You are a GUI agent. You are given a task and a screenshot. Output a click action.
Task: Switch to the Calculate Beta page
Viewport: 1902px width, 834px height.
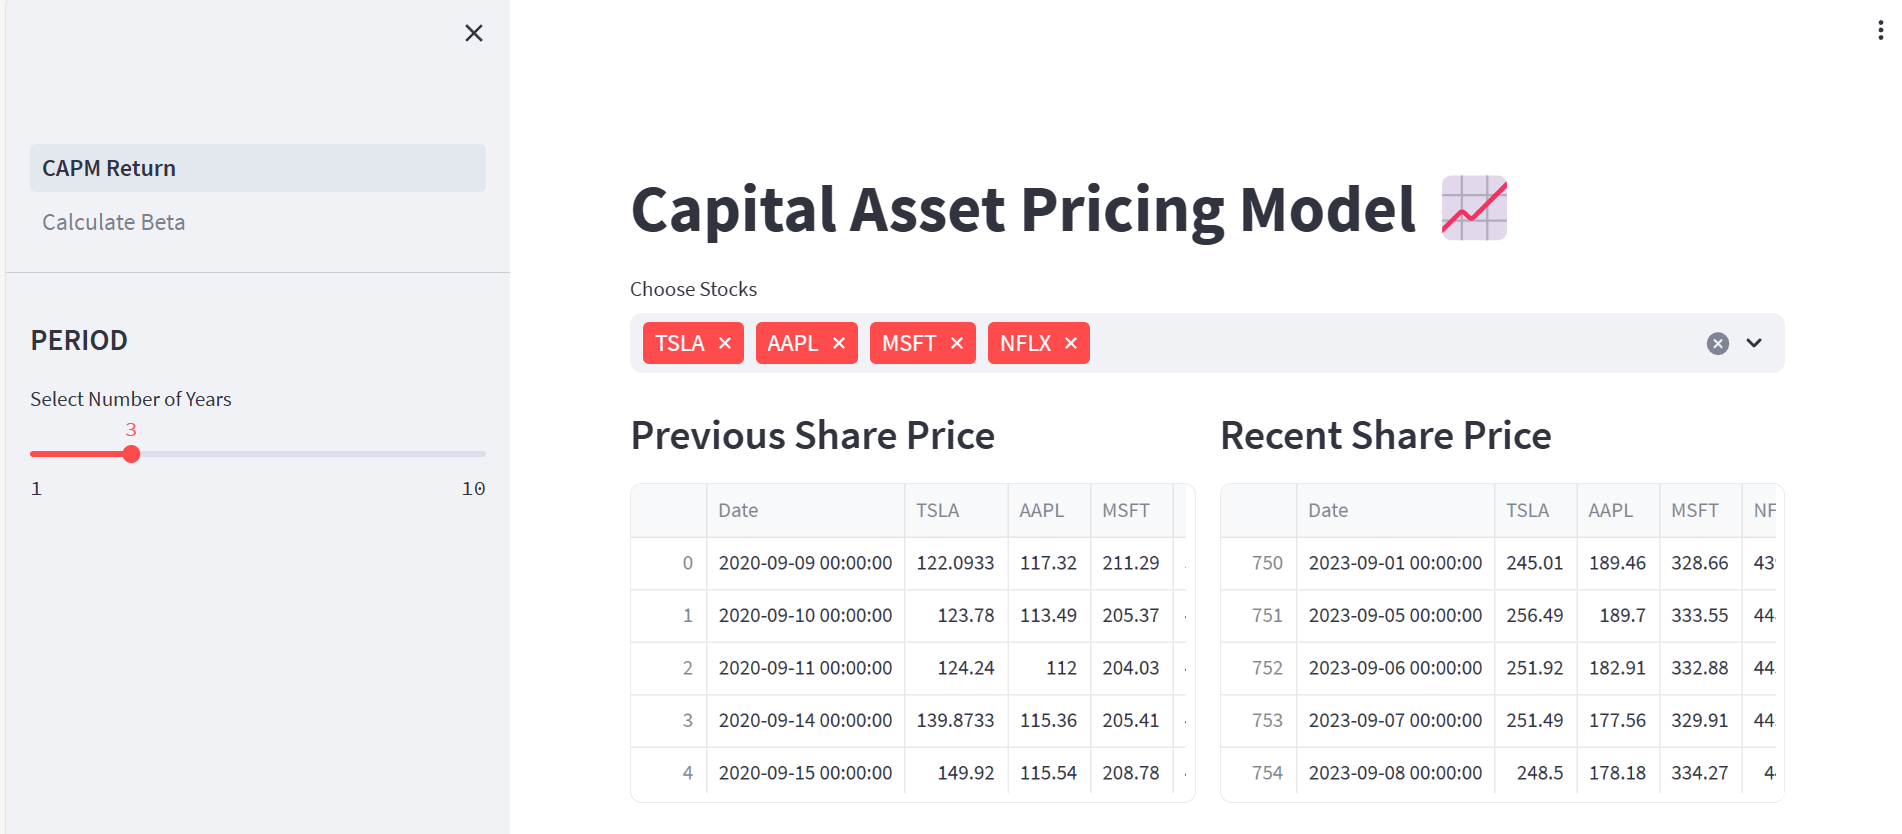click(113, 222)
